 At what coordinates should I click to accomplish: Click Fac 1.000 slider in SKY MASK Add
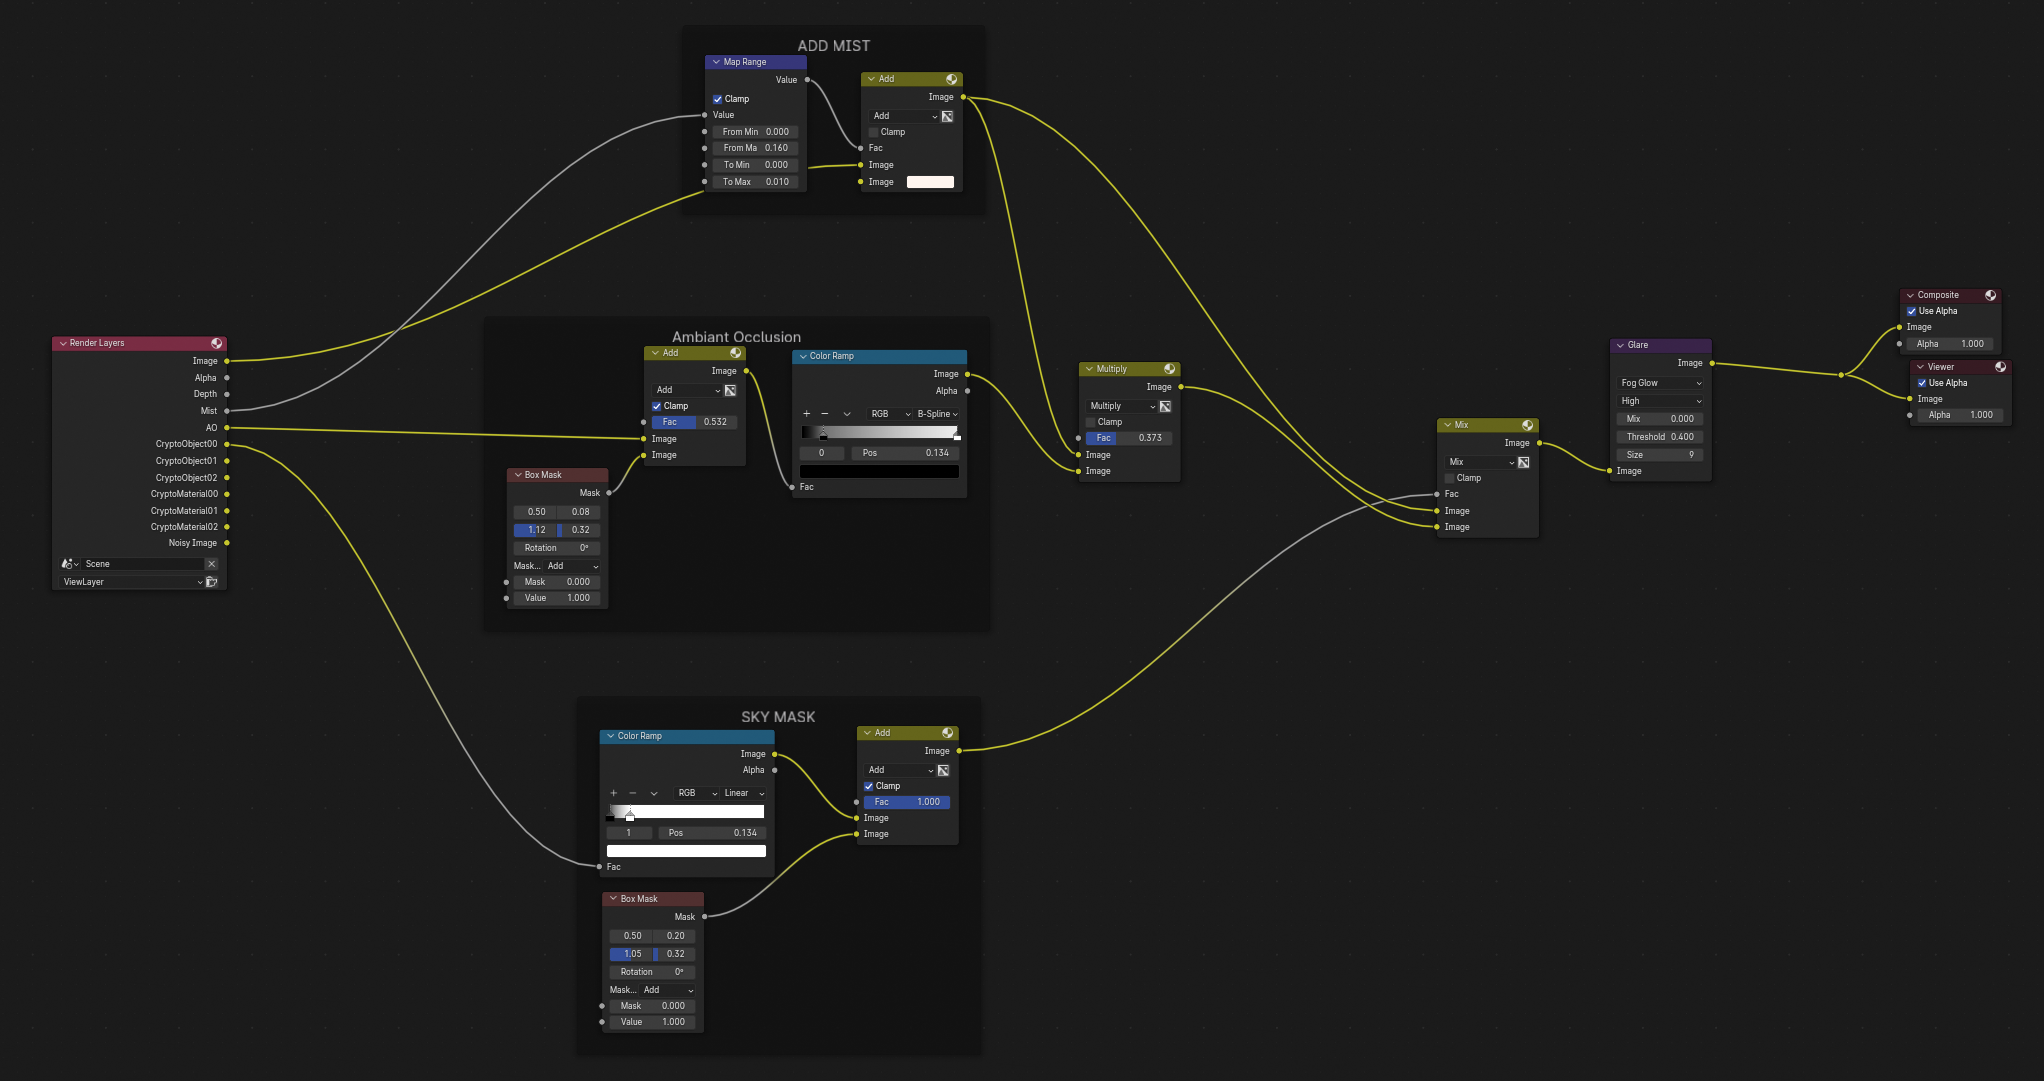pyautogui.click(x=907, y=802)
